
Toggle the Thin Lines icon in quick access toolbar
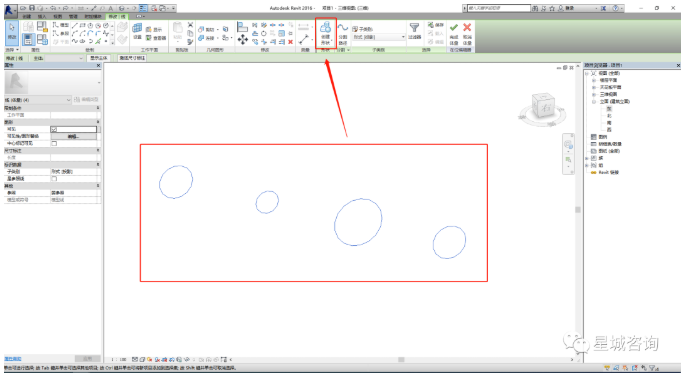(x=143, y=8)
